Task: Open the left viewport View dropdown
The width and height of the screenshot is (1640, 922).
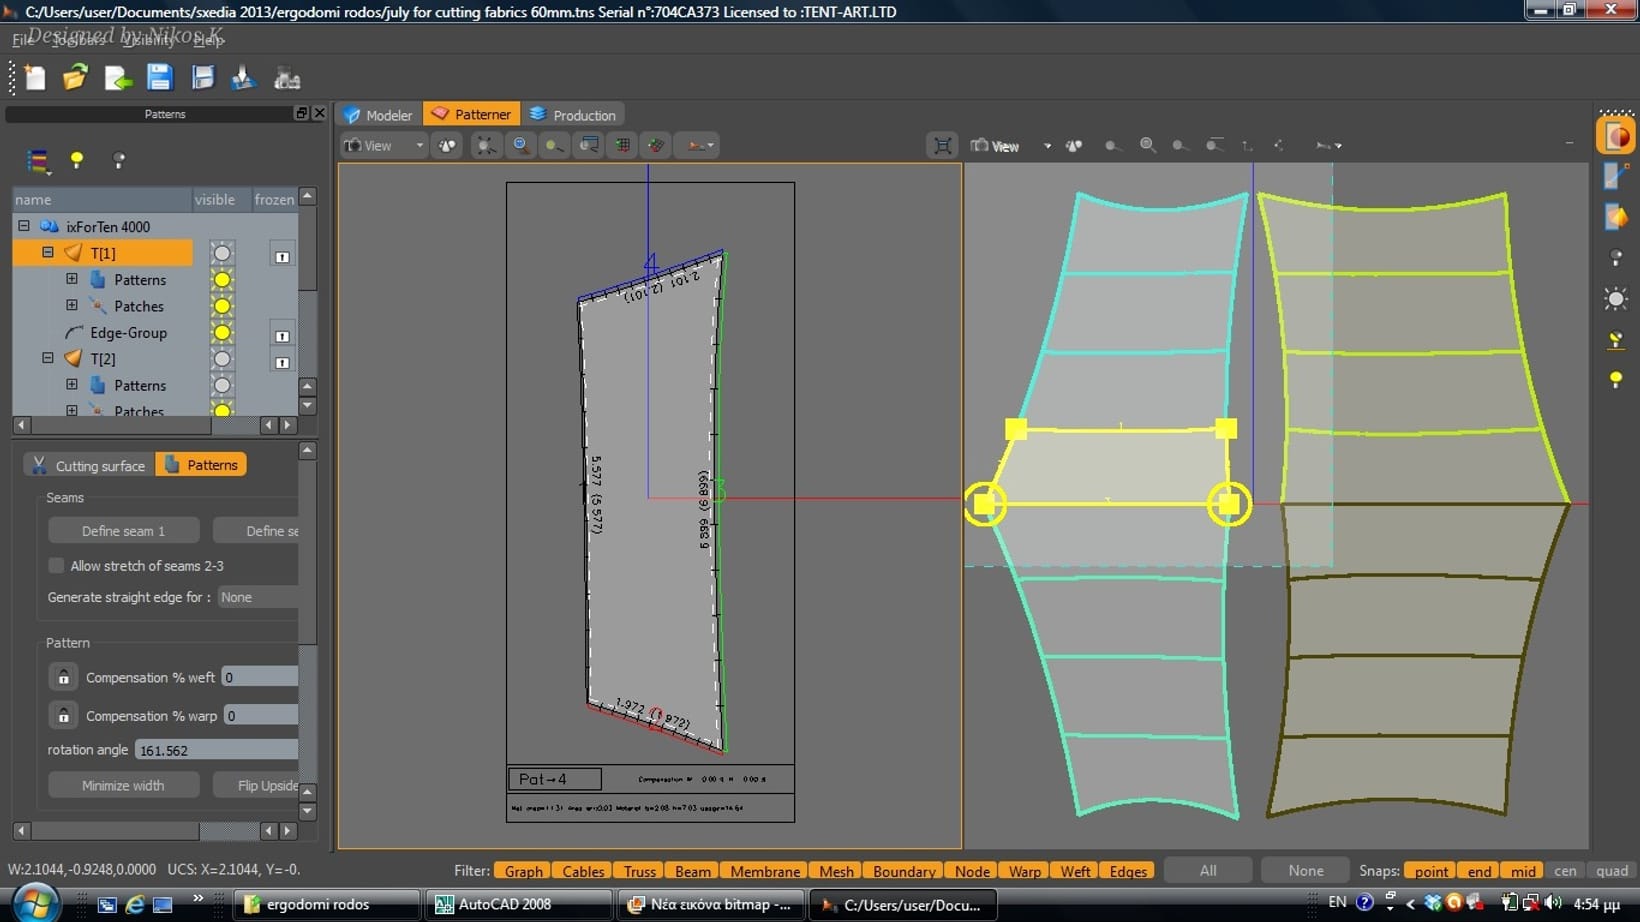Action: pos(384,146)
